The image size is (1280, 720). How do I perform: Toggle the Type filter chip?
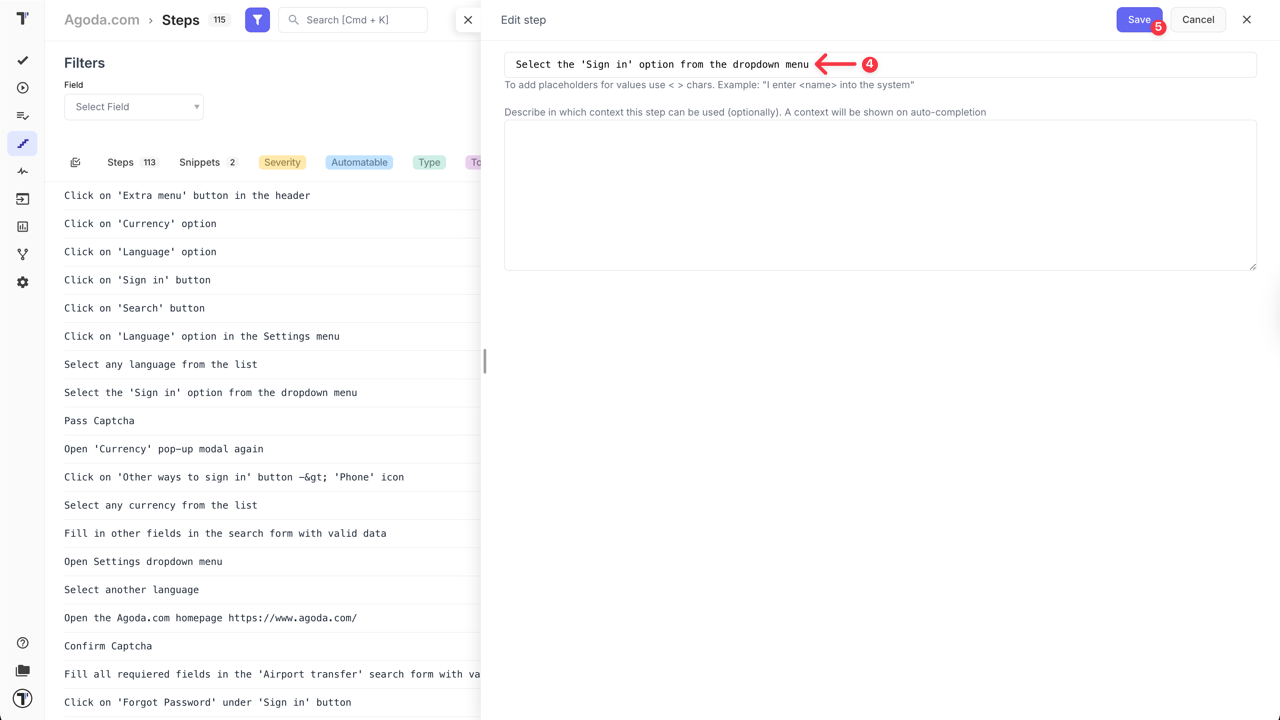tap(428, 162)
